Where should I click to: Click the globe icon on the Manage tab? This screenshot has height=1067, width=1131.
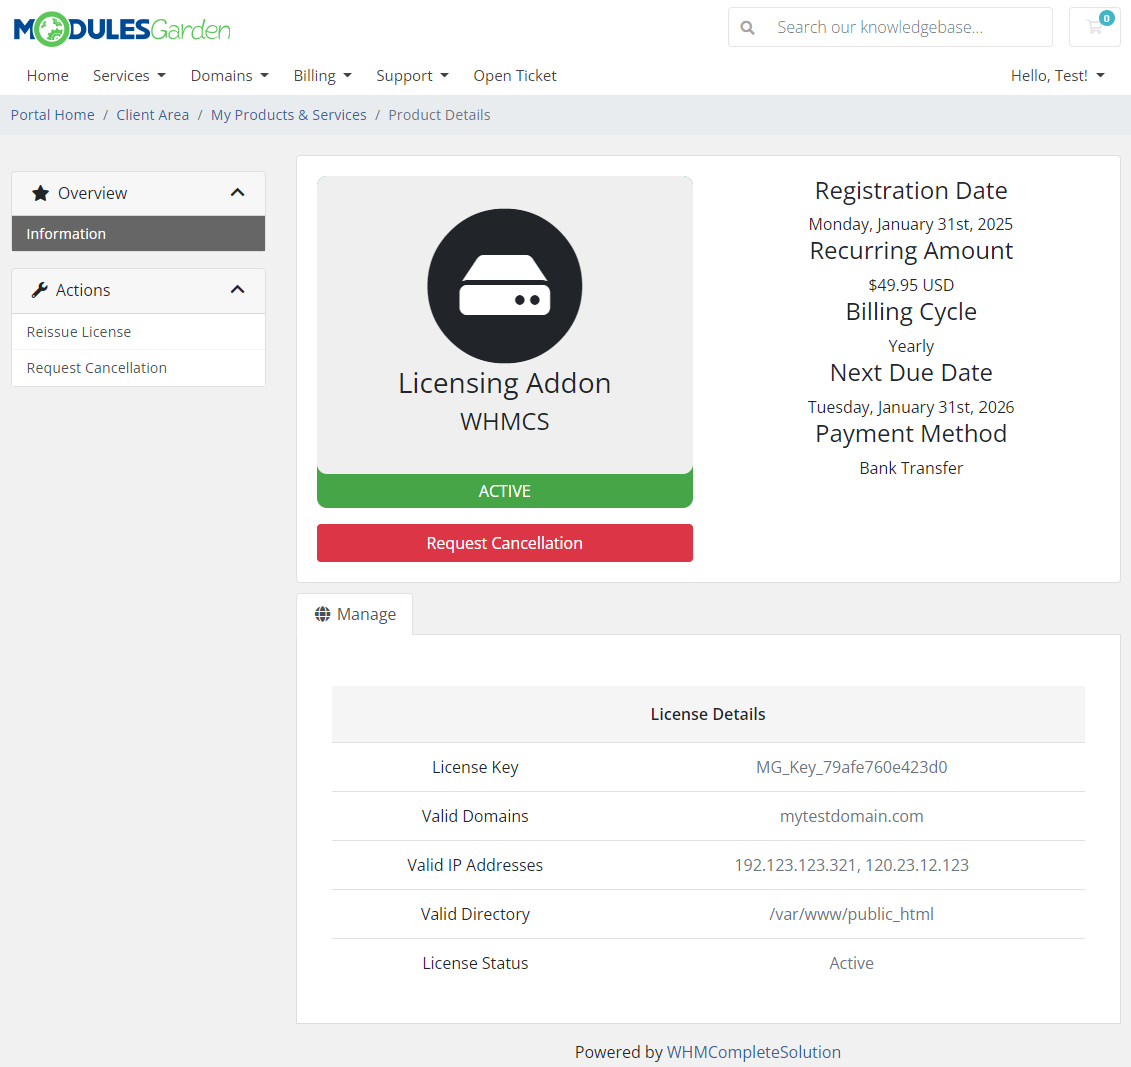[x=322, y=613]
